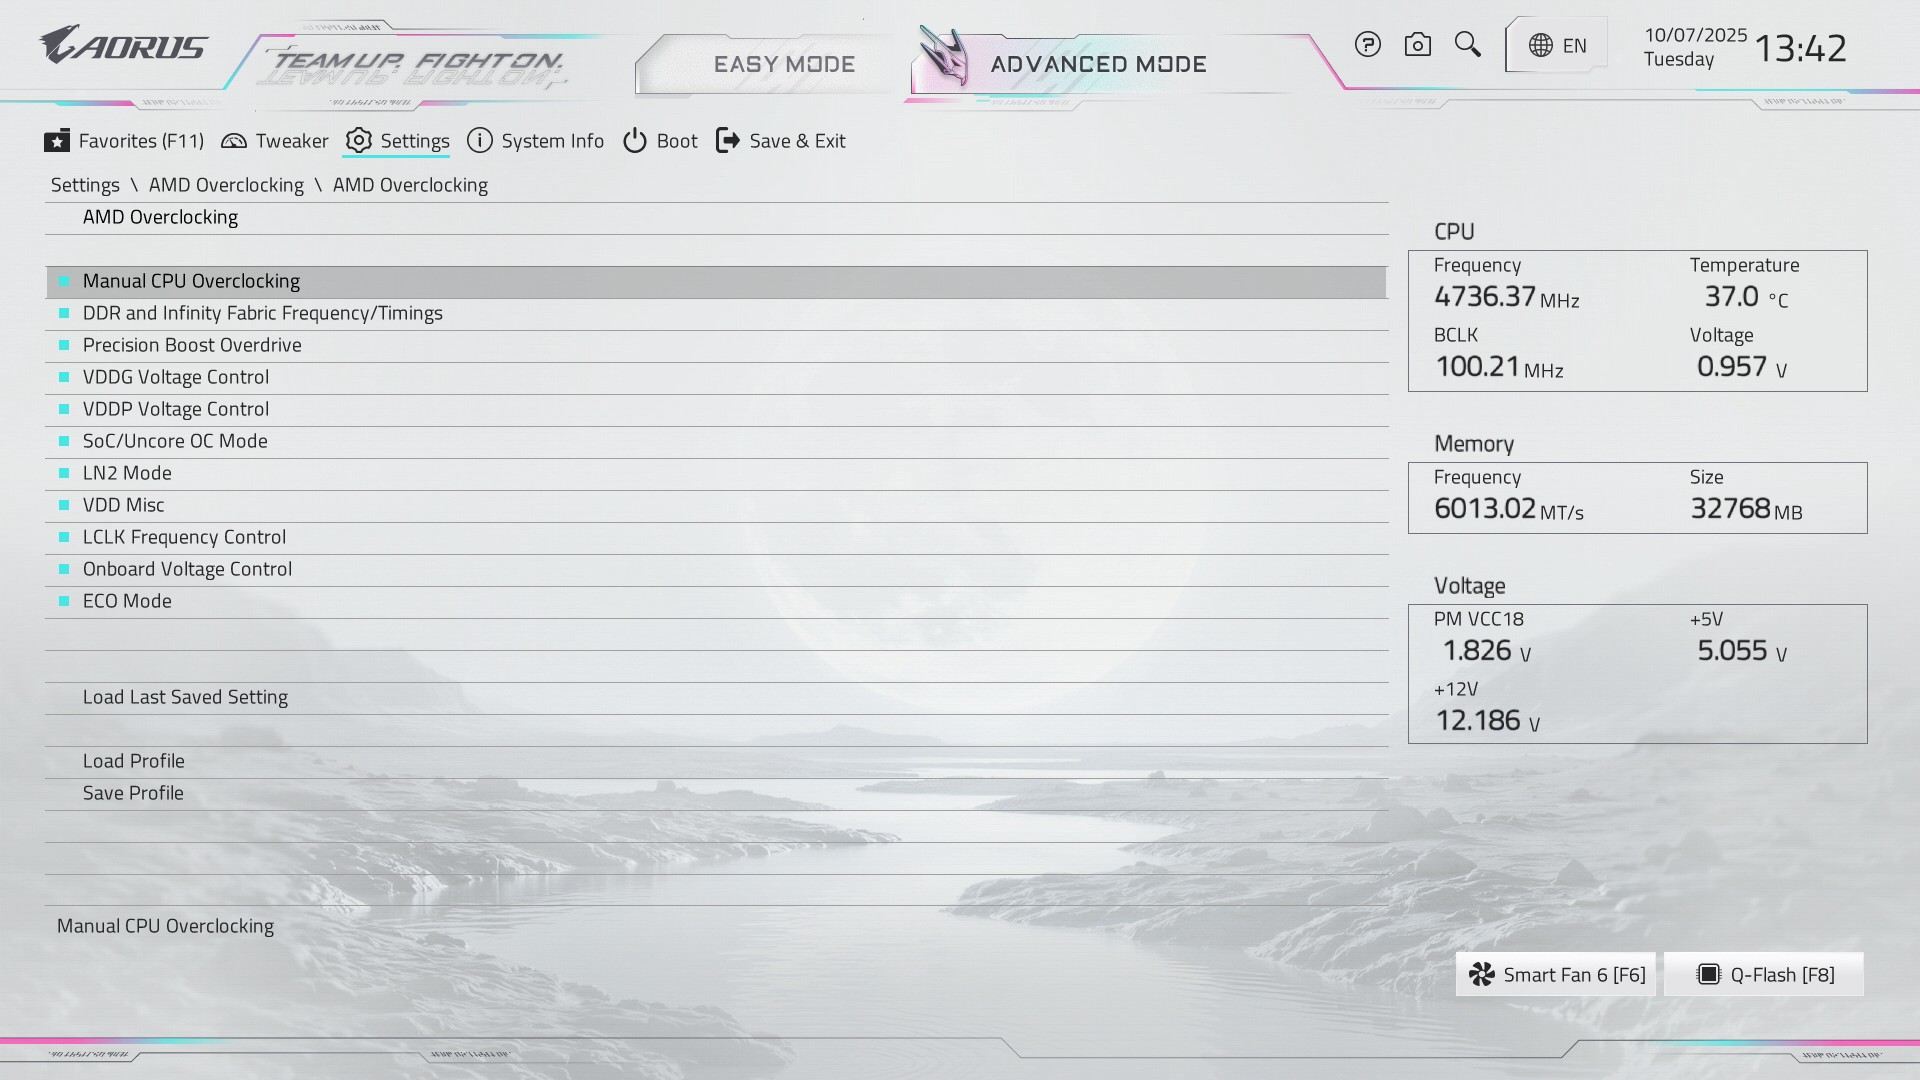
Task: Click the Favorites star folder icon
Action: [x=57, y=141]
